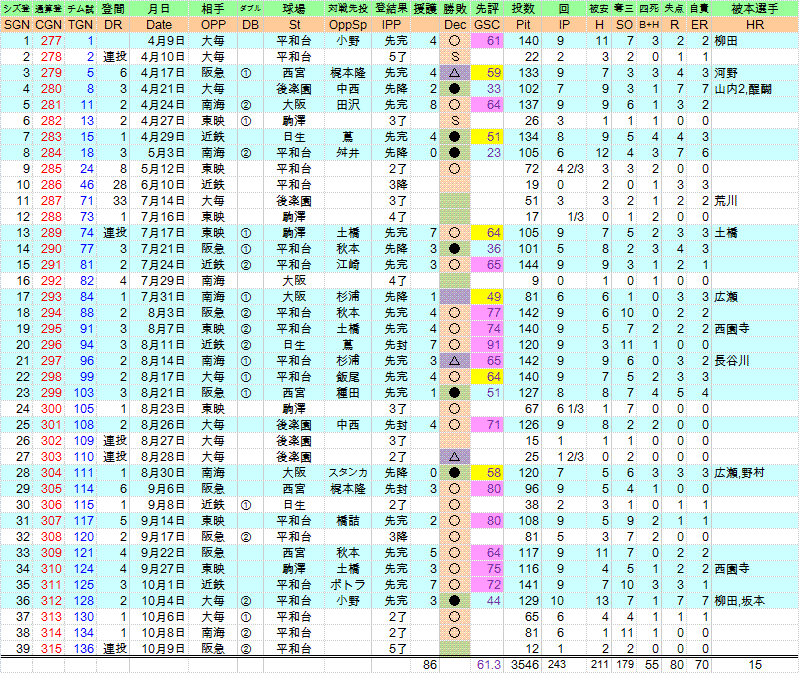Select opposing starter 飯尾
The image size is (799, 673).
click(x=348, y=376)
